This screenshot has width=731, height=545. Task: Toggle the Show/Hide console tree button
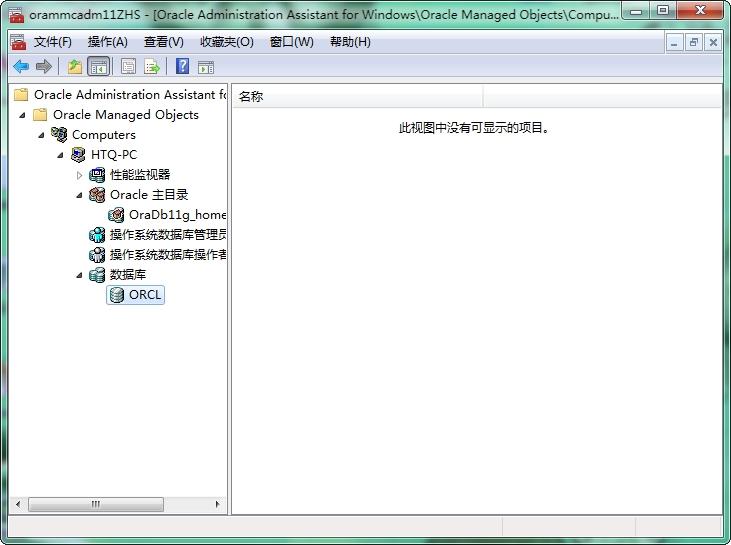pos(98,67)
